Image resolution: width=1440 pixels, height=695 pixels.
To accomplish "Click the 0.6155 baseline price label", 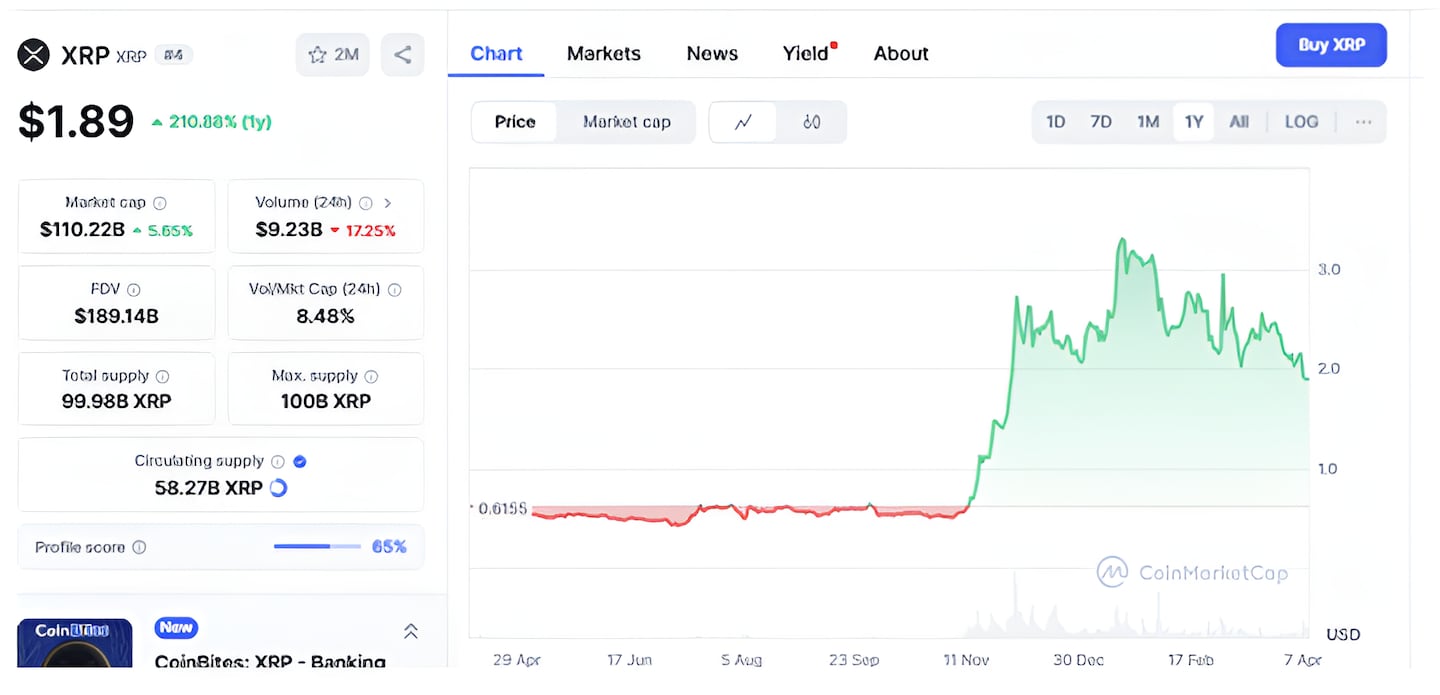I will 502,508.
